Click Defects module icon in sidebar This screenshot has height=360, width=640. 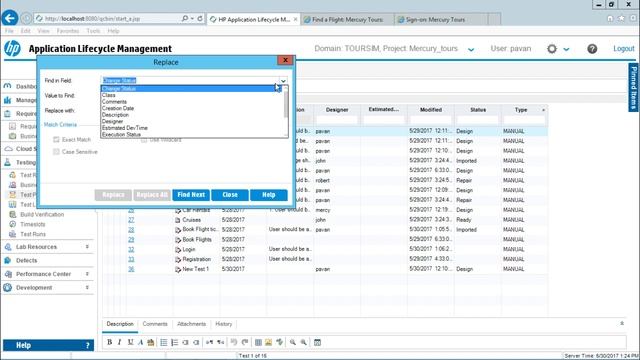[x=7, y=260]
